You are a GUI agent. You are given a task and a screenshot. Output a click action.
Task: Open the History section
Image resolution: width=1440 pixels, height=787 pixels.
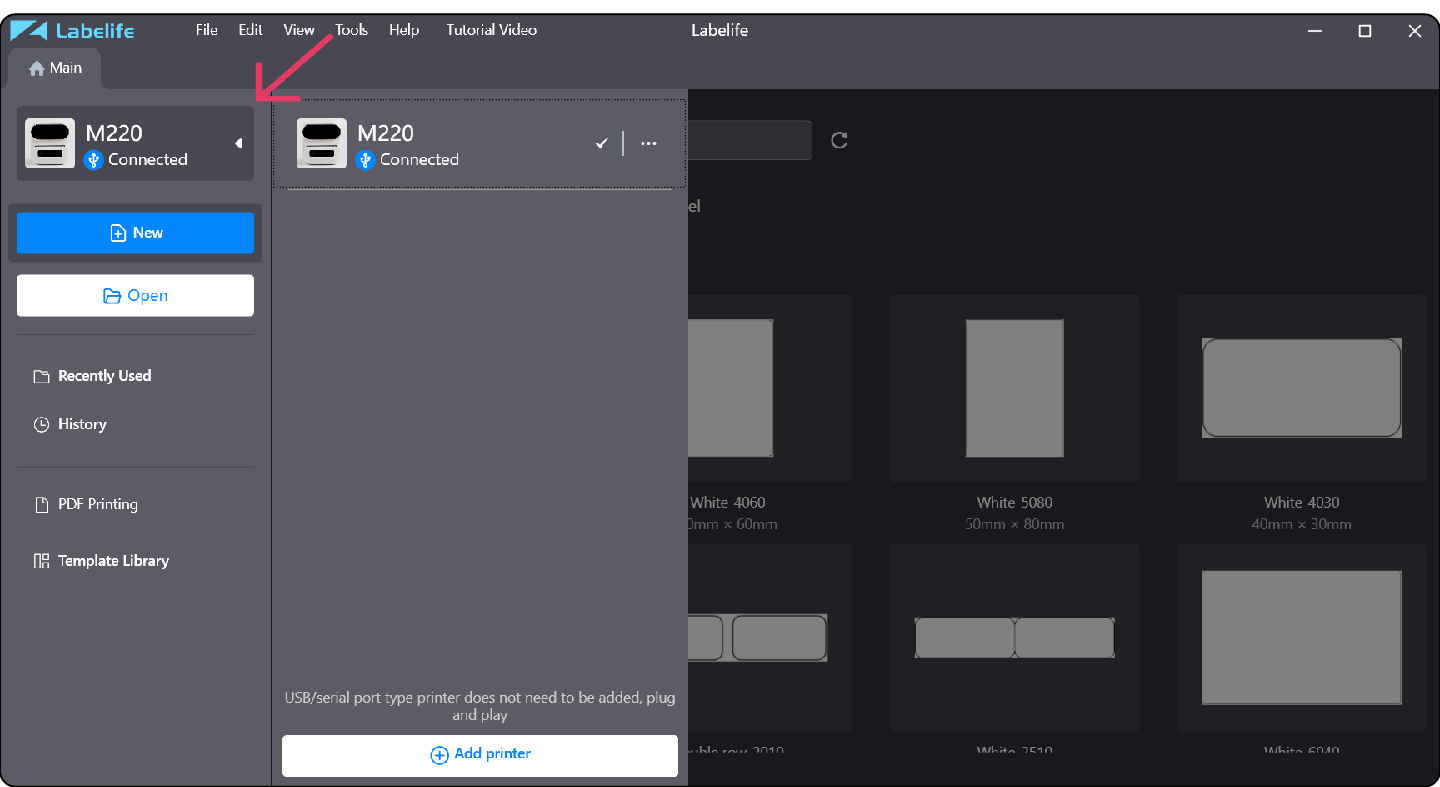pyautogui.click(x=70, y=424)
